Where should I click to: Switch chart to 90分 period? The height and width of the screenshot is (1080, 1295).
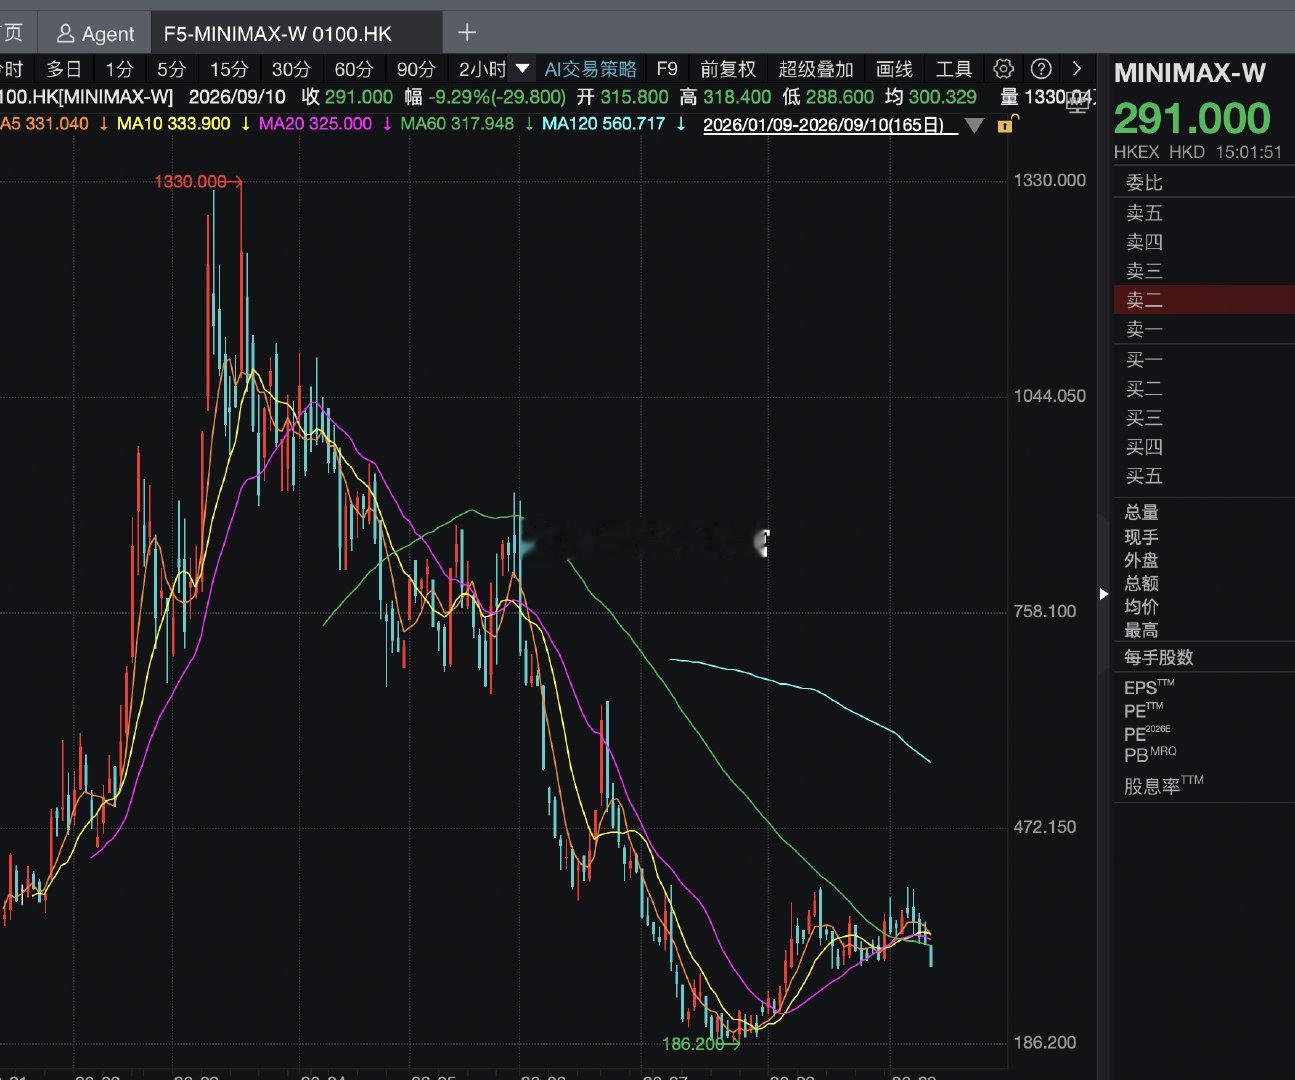point(416,69)
